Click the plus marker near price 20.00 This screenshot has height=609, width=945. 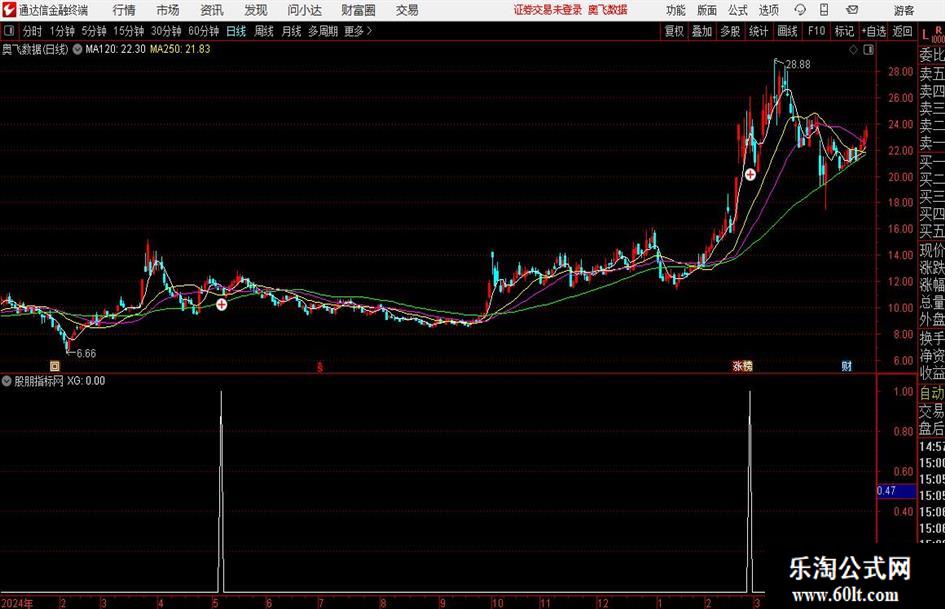[750, 175]
